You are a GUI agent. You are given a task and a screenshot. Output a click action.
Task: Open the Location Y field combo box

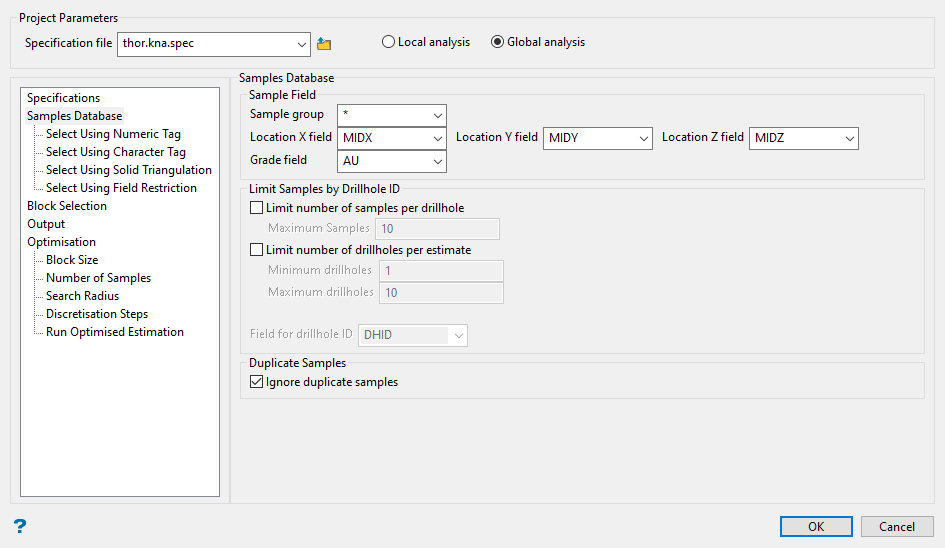pos(642,138)
